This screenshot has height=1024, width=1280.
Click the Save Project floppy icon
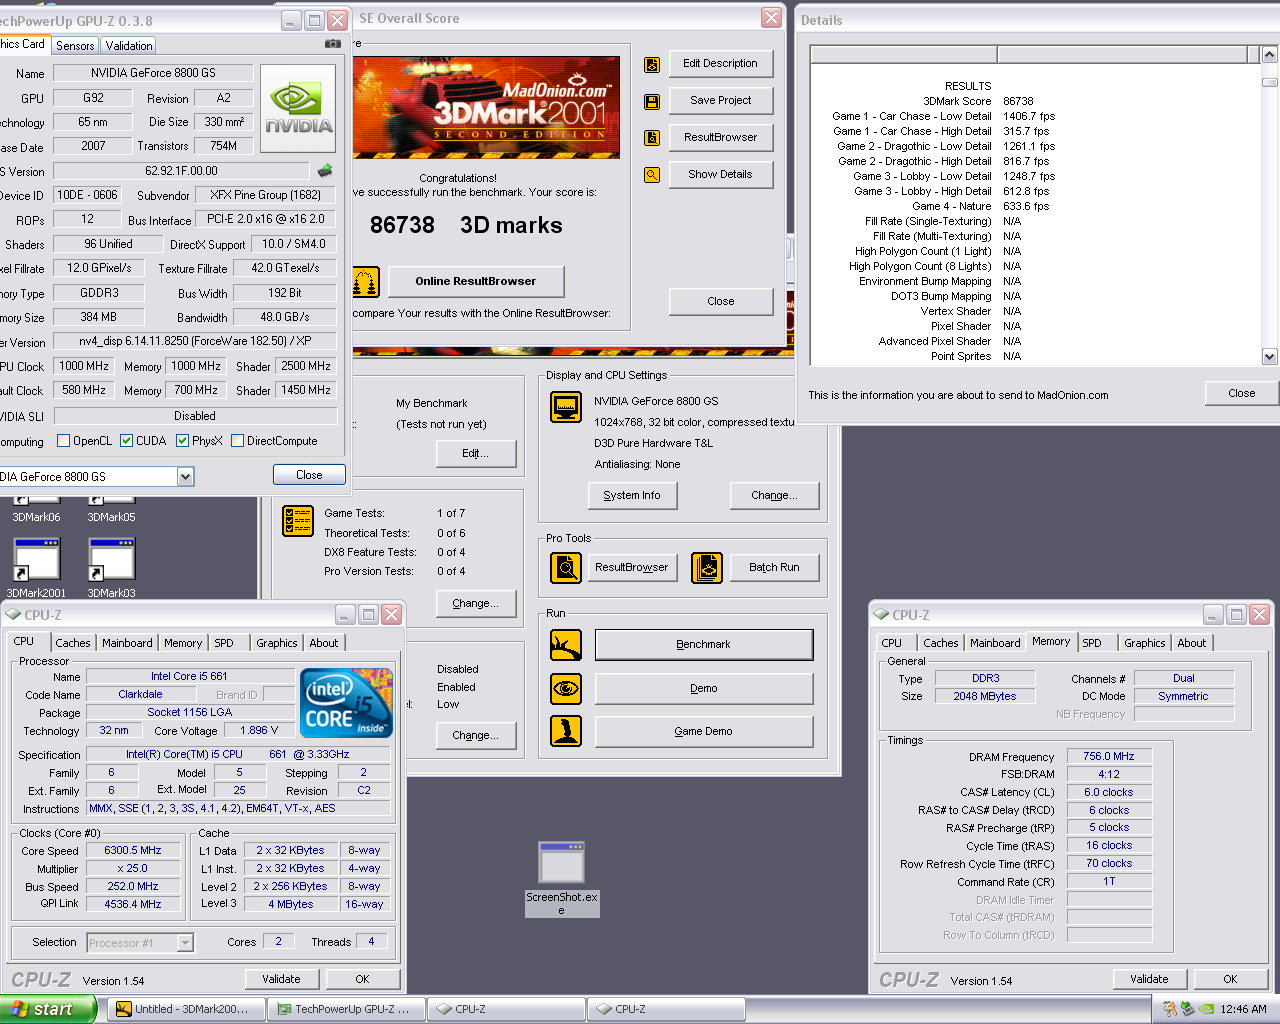click(x=652, y=101)
